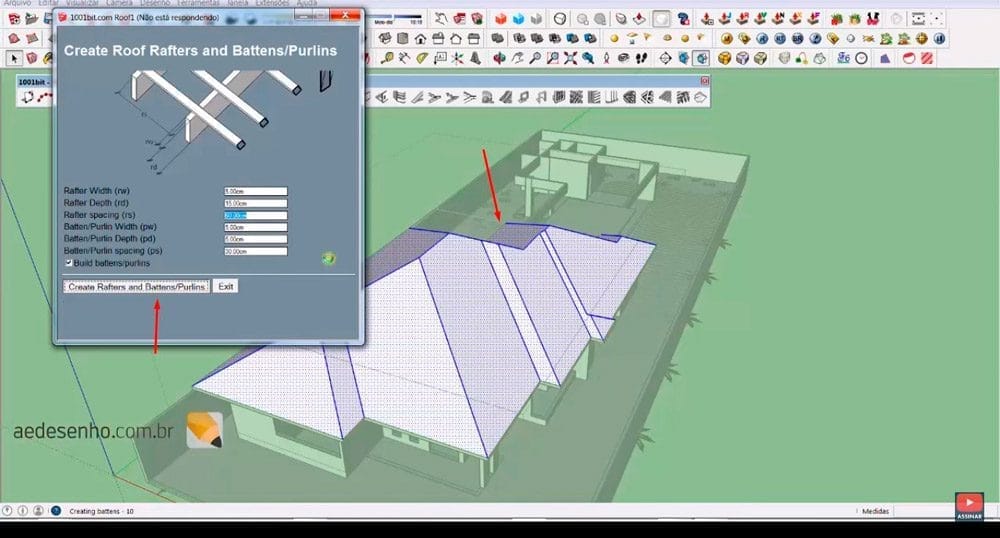Click the yellow sphere icon in second toolbar row
This screenshot has width=1000, height=538.
coord(614,38)
